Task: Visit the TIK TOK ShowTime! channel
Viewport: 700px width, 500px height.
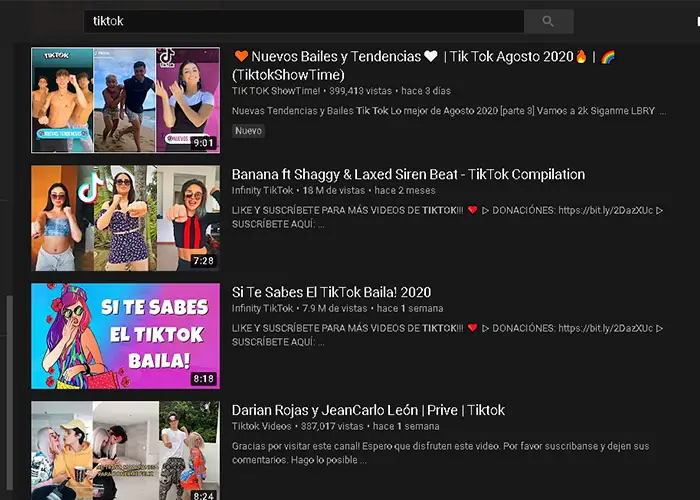Action: point(275,91)
